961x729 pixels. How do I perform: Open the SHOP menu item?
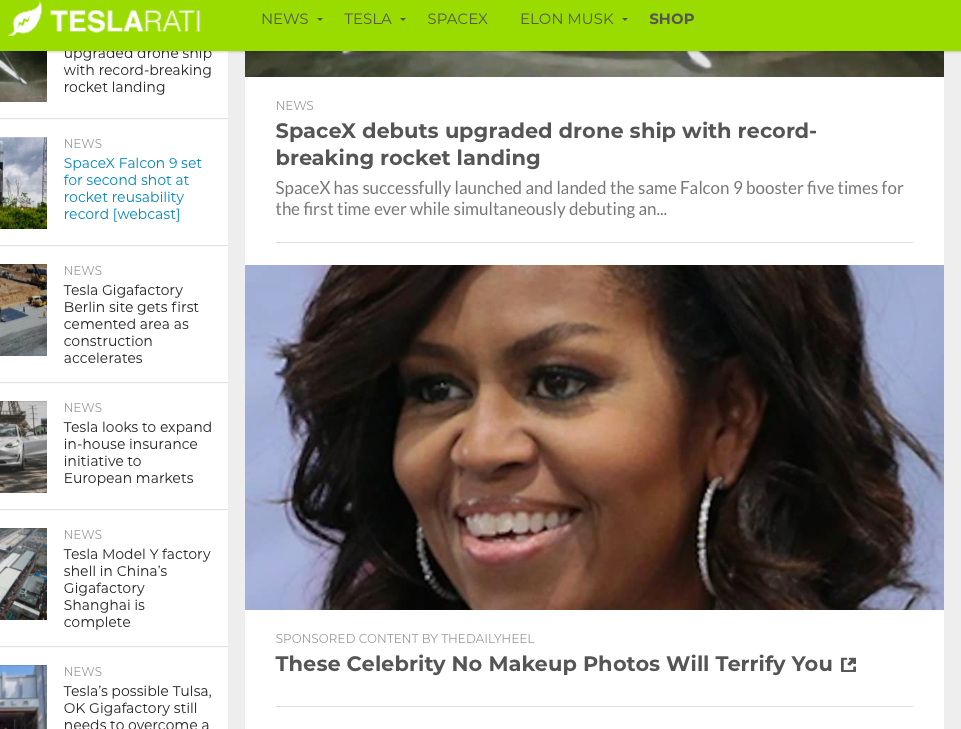tap(672, 19)
